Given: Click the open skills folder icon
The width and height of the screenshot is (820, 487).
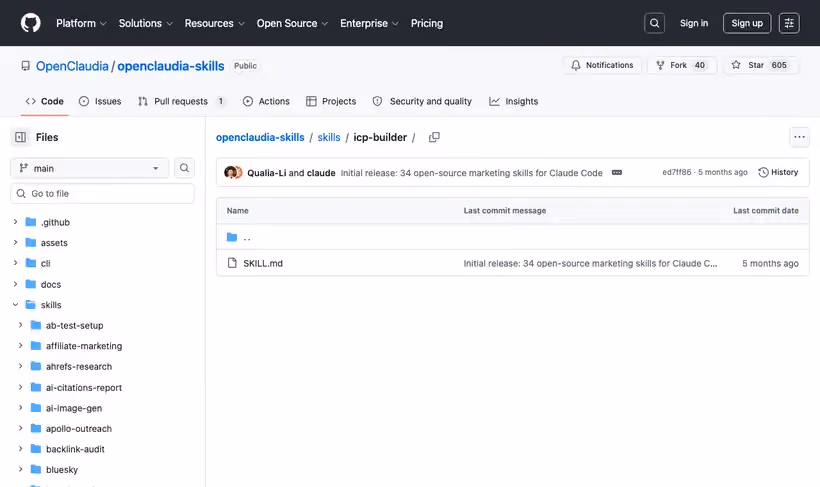Looking at the screenshot, I should (x=31, y=304).
